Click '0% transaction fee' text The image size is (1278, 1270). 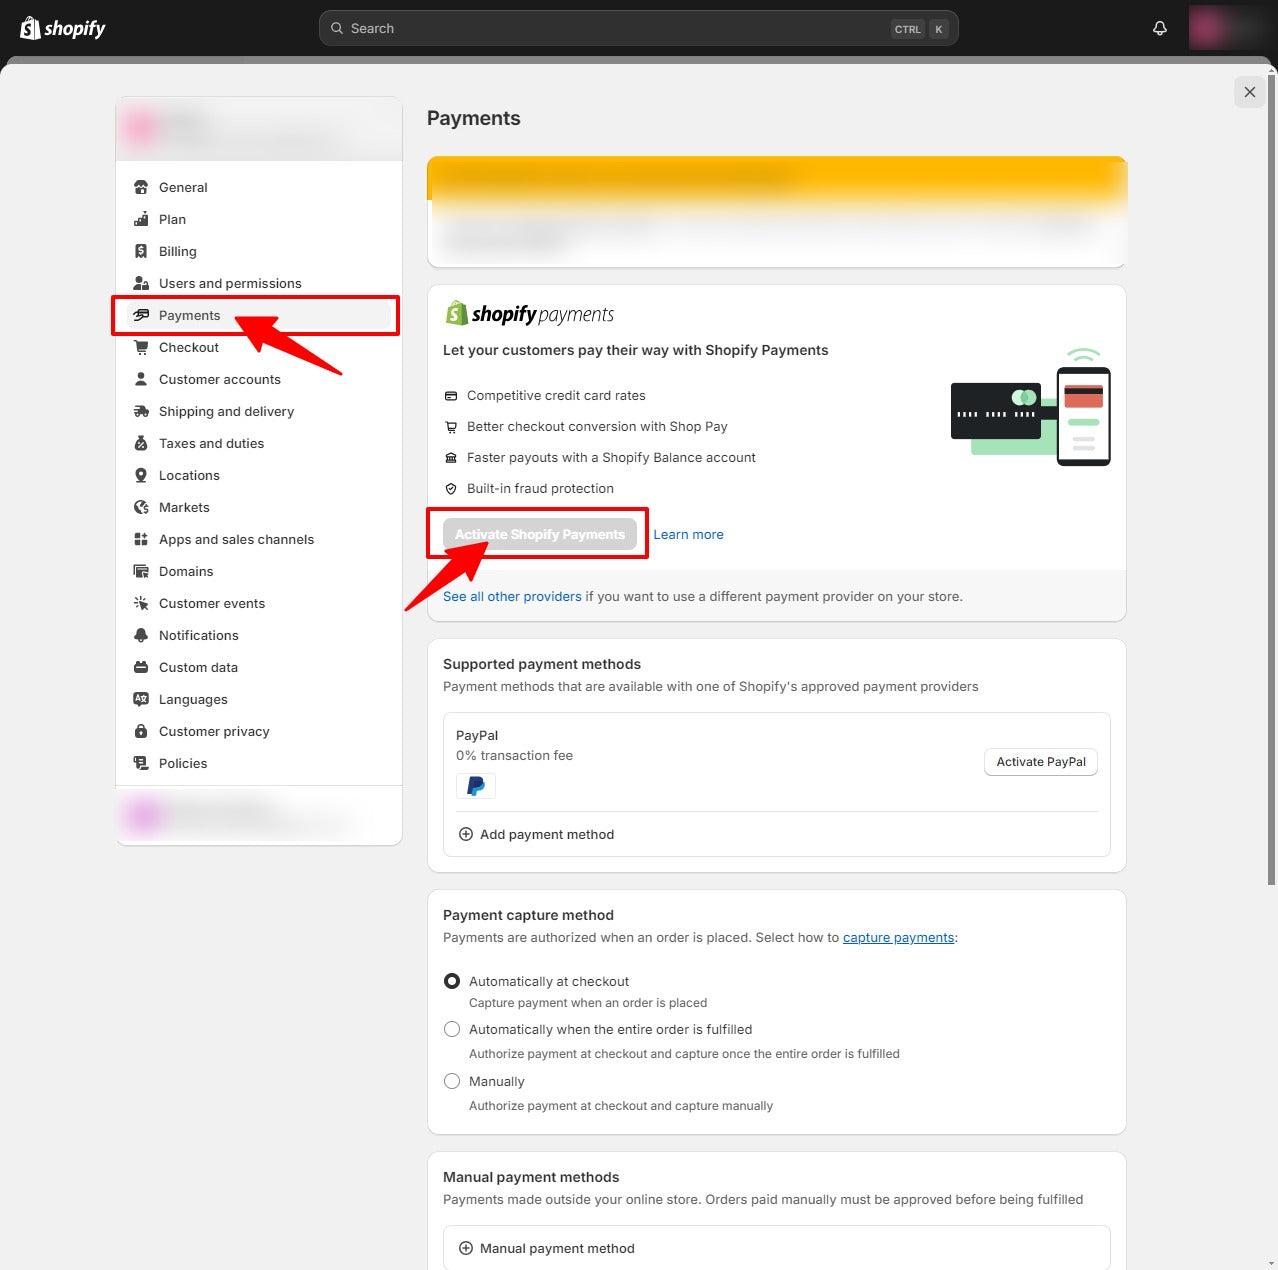click(514, 755)
